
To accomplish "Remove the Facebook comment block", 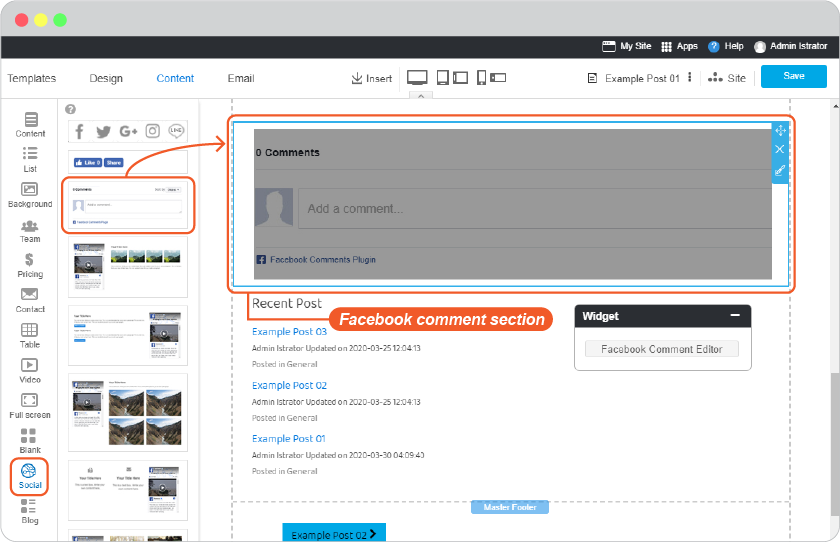I will pos(780,149).
